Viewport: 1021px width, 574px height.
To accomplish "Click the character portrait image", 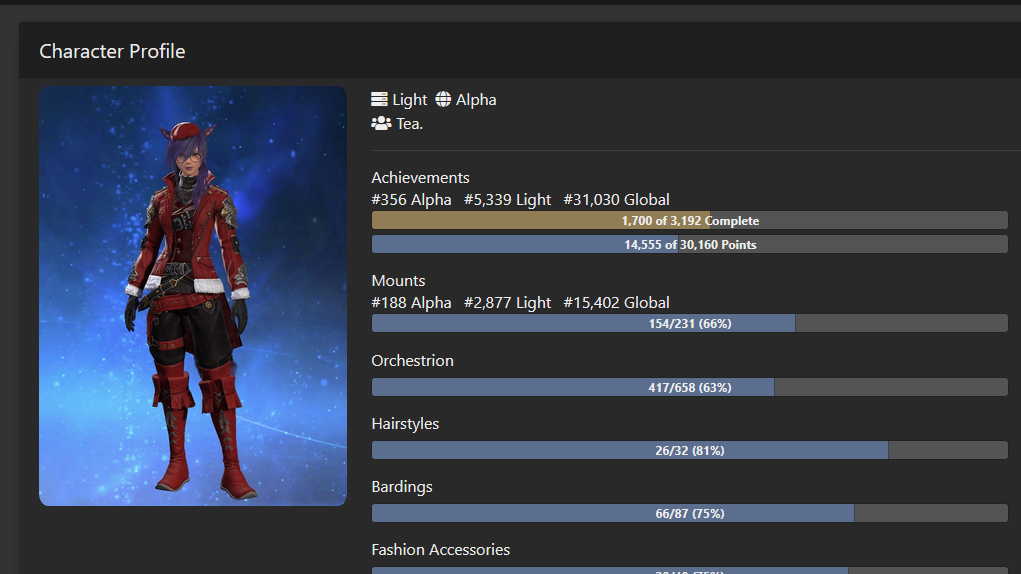I will click(x=193, y=296).
